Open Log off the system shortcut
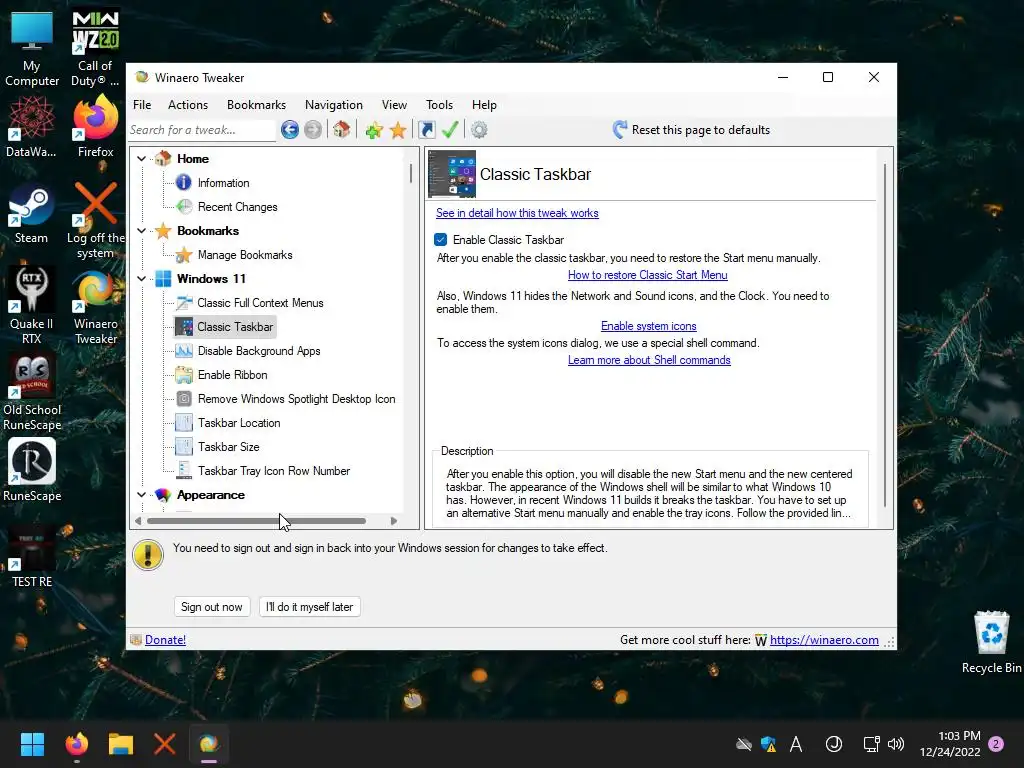This screenshot has width=1024, height=768. click(95, 221)
